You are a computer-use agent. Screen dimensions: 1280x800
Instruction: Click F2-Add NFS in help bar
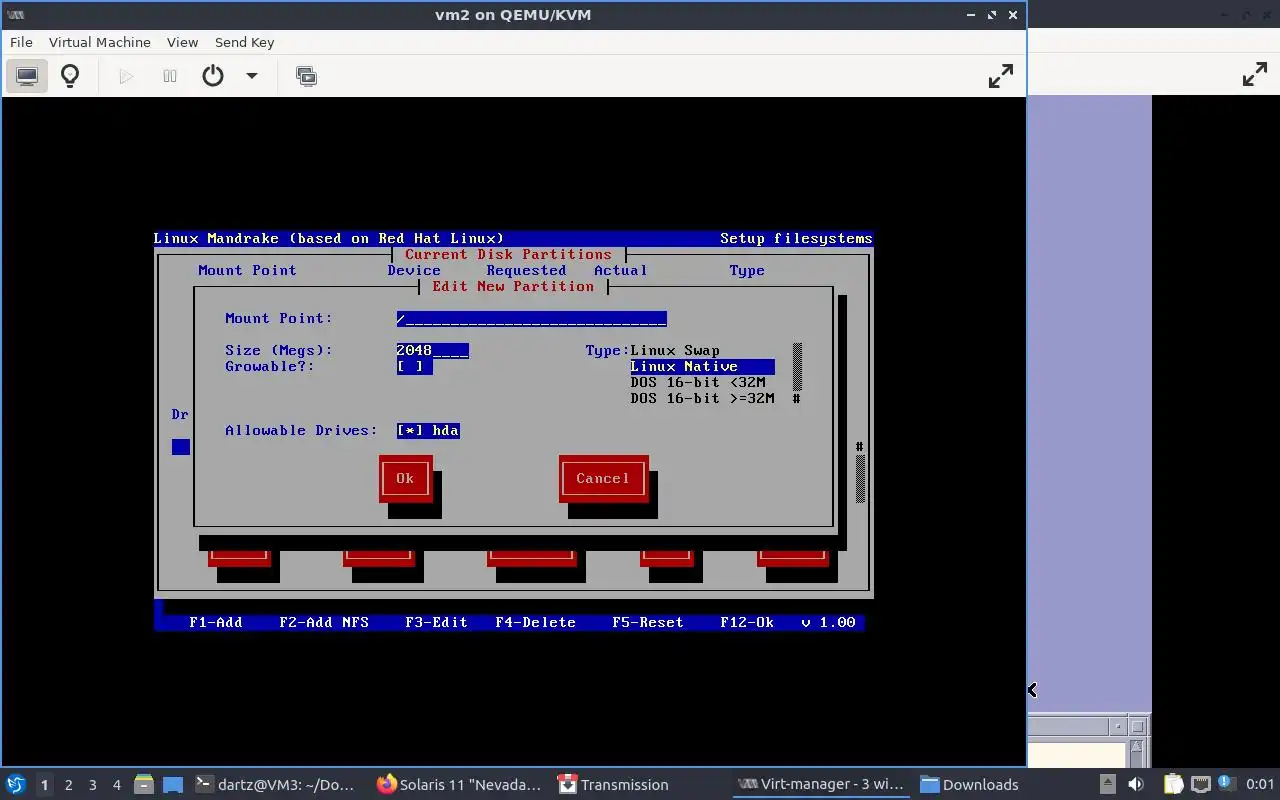324,622
